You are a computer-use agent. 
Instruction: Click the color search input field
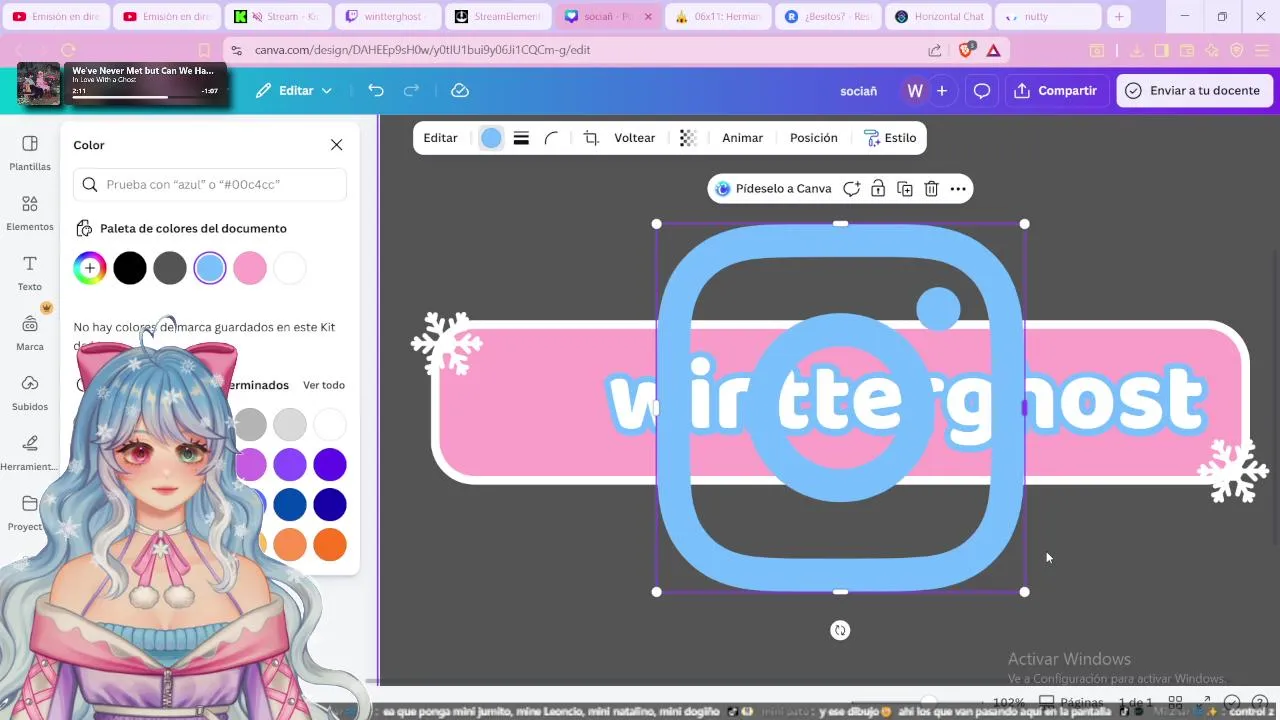coord(210,184)
